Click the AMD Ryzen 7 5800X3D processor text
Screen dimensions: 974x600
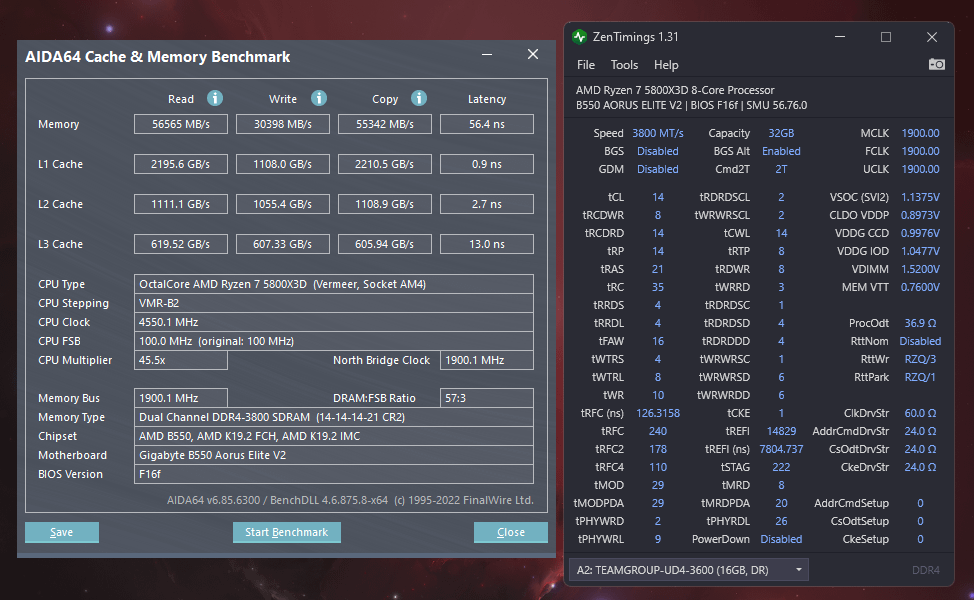click(675, 90)
